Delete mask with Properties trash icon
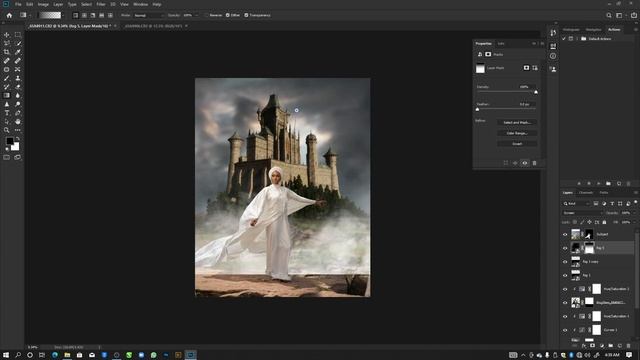This screenshot has width=640, height=360. [534, 163]
